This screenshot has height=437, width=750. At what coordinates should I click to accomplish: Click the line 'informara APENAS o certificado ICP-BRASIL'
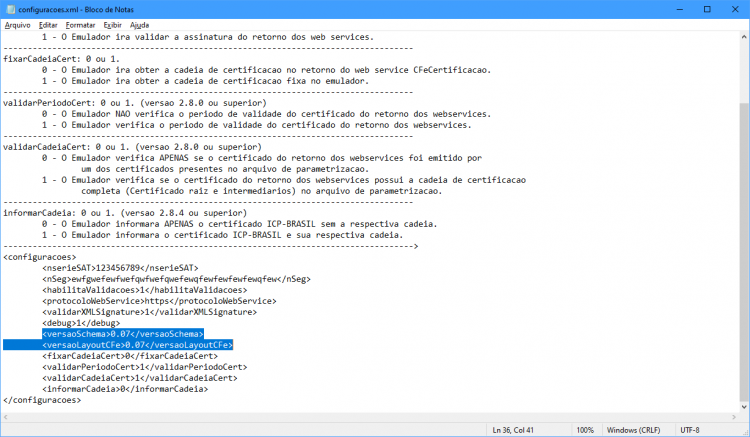240,224
